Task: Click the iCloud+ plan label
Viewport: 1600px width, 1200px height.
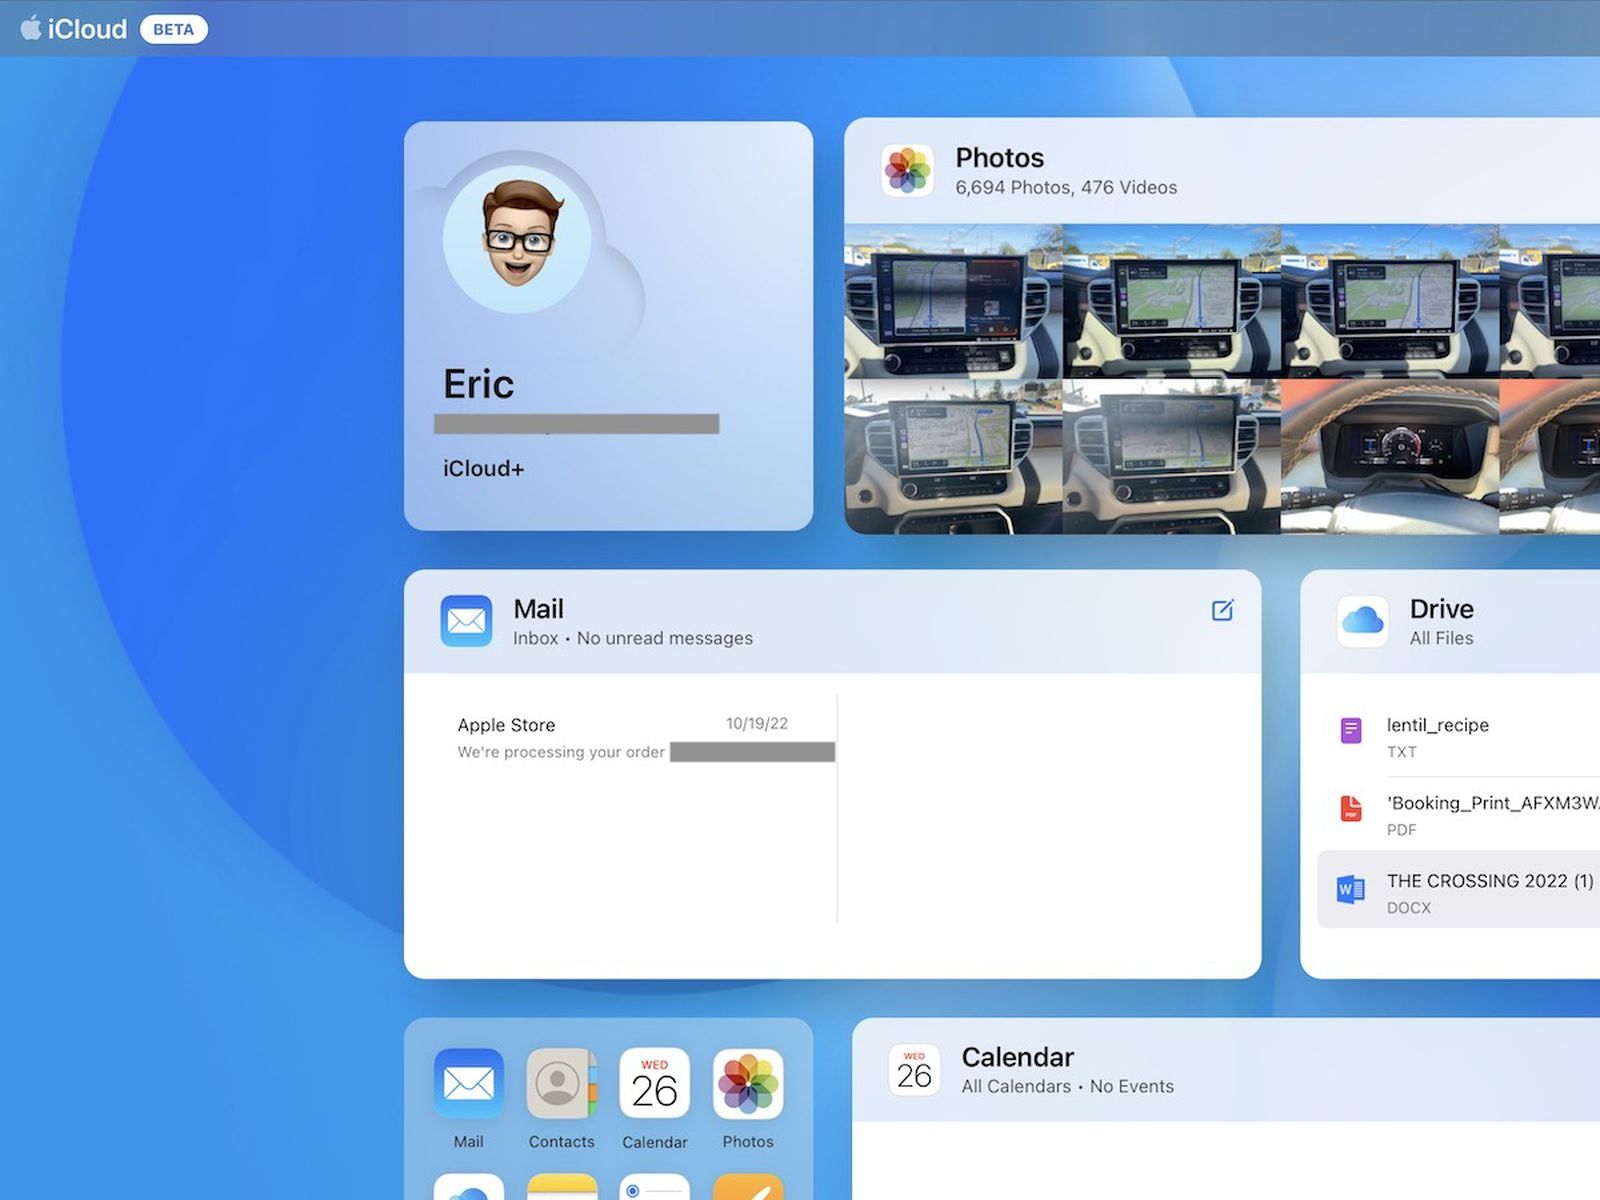Action: (x=483, y=468)
